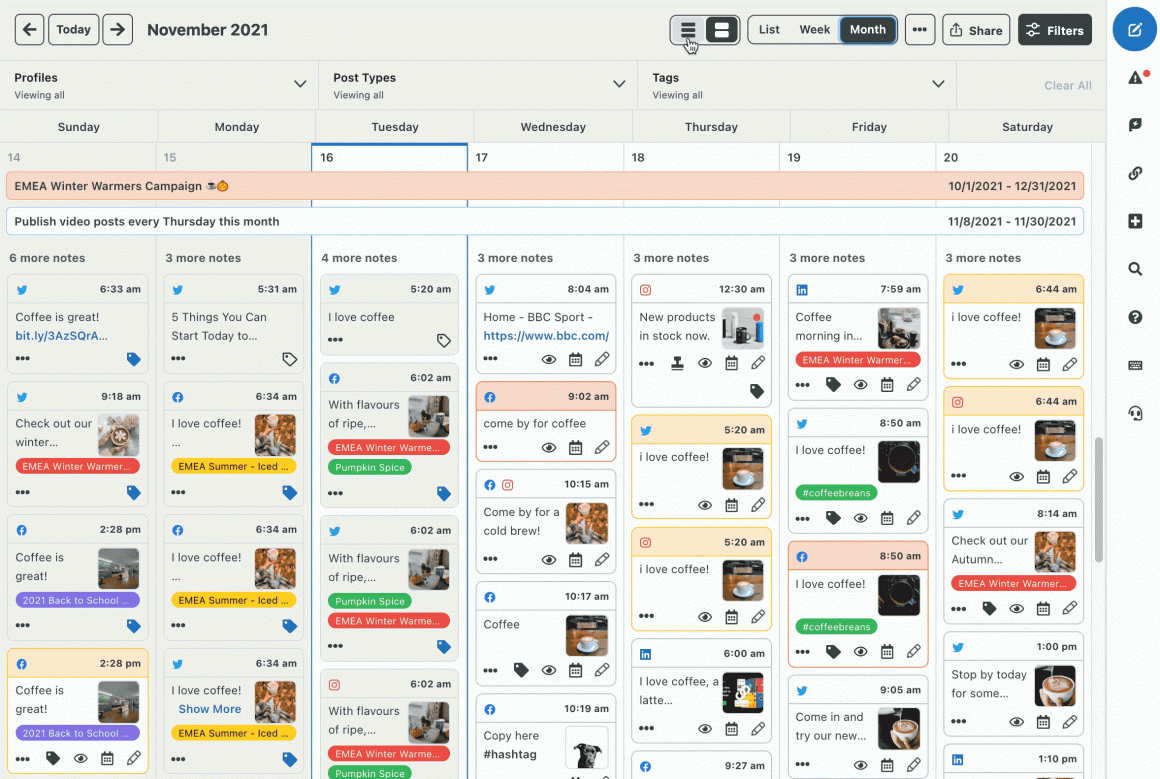The image size is (1160, 779).
Task: Switch to the expanded card view toggle
Action: click(722, 30)
